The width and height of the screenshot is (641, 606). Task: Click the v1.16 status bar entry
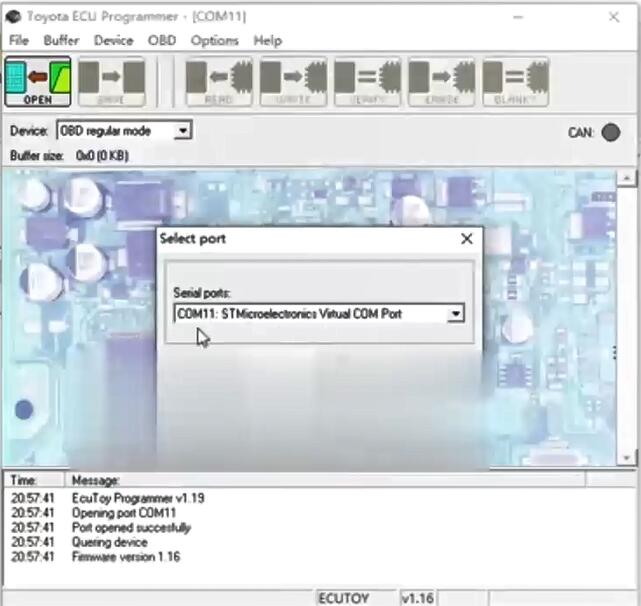click(x=417, y=598)
